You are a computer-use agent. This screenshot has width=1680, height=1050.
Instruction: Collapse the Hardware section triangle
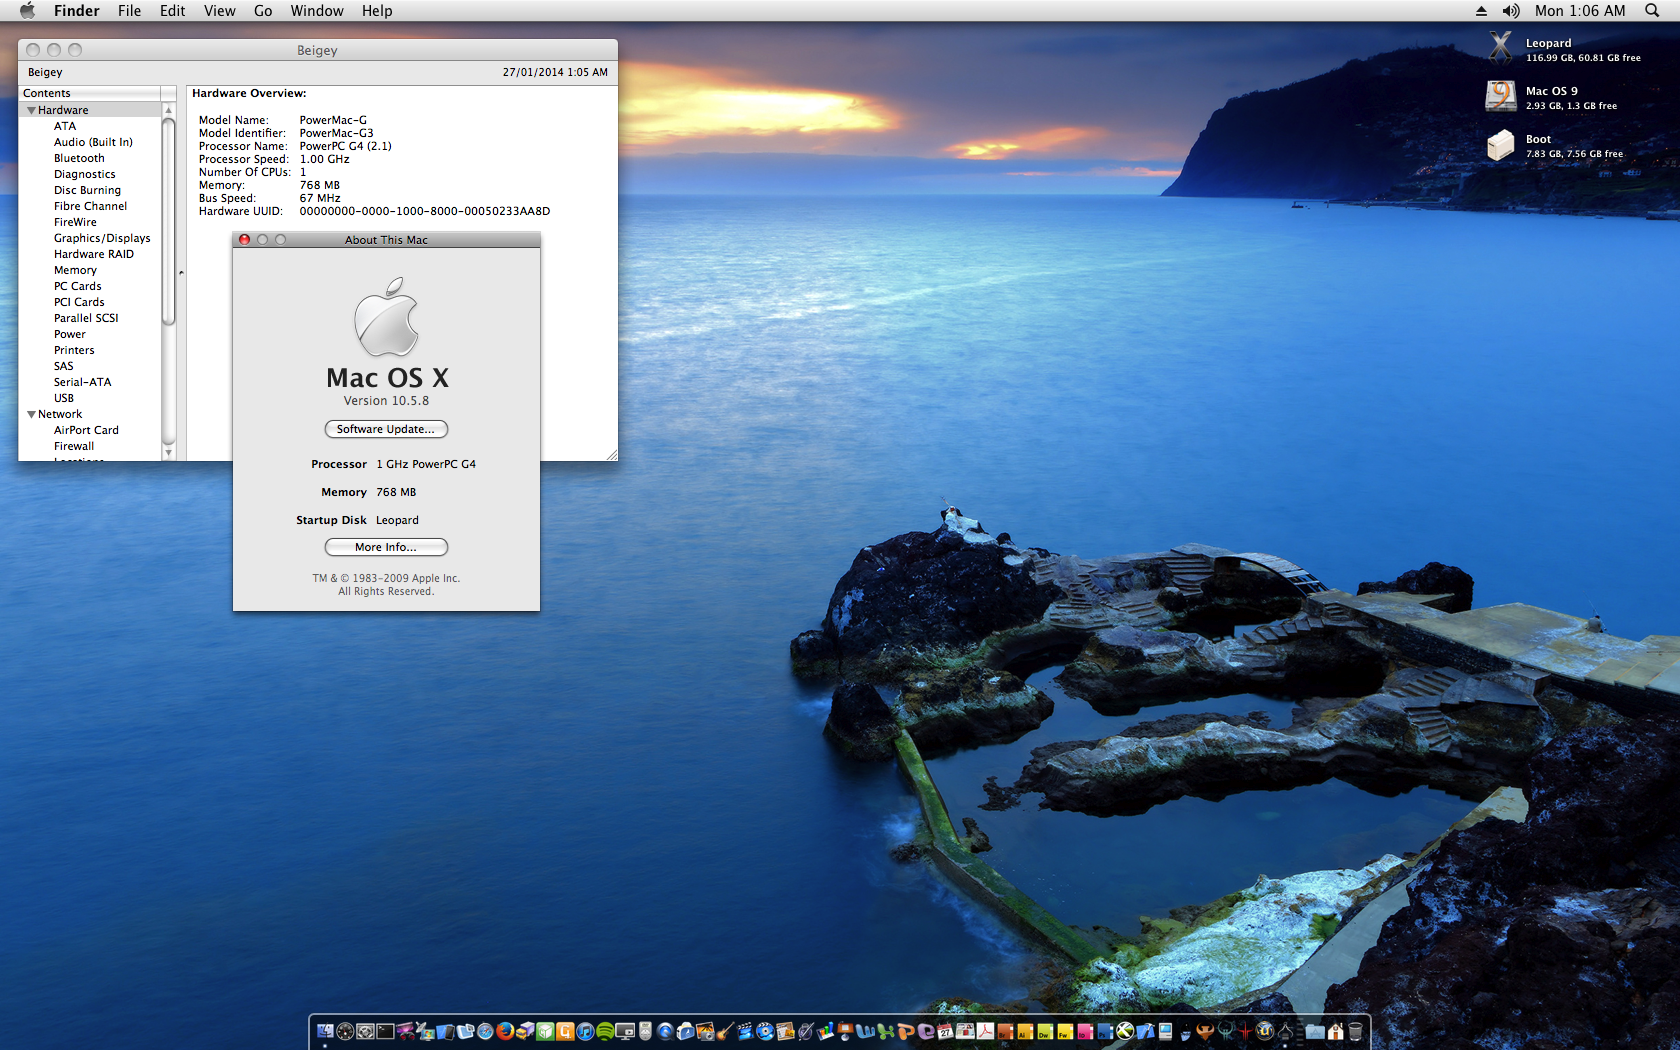(31, 110)
